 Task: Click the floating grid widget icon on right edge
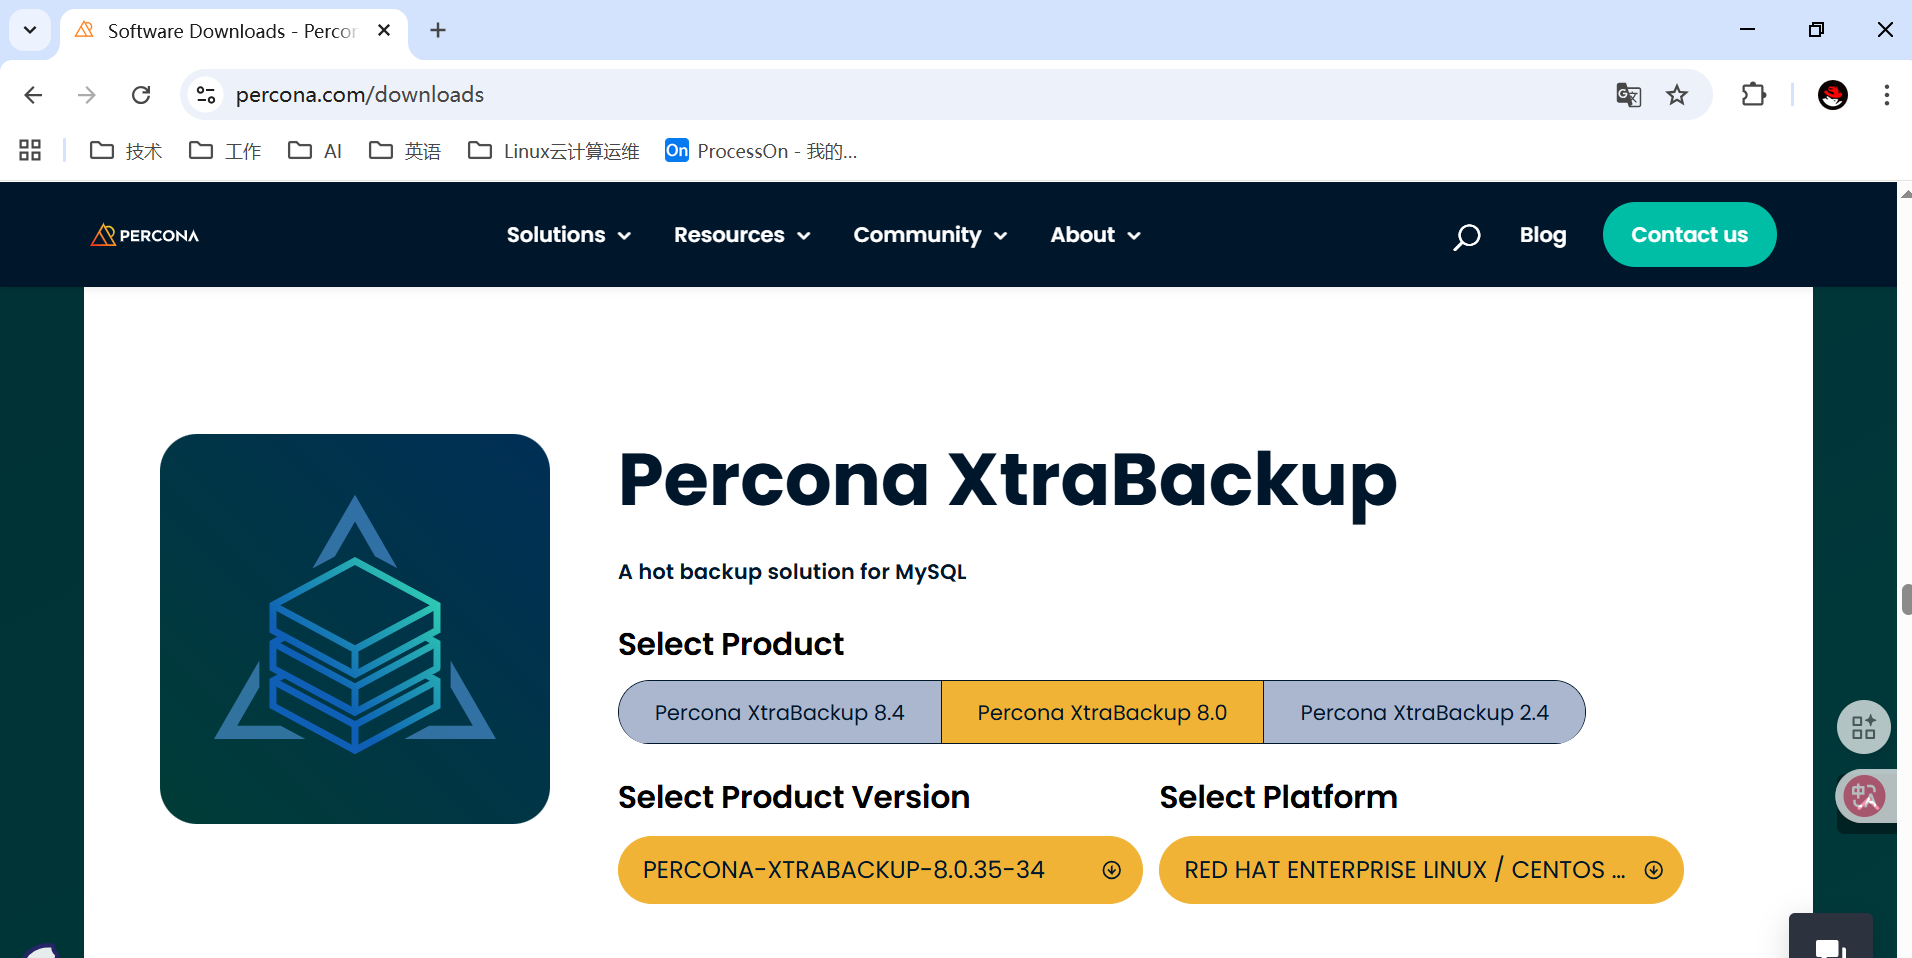[x=1863, y=727]
